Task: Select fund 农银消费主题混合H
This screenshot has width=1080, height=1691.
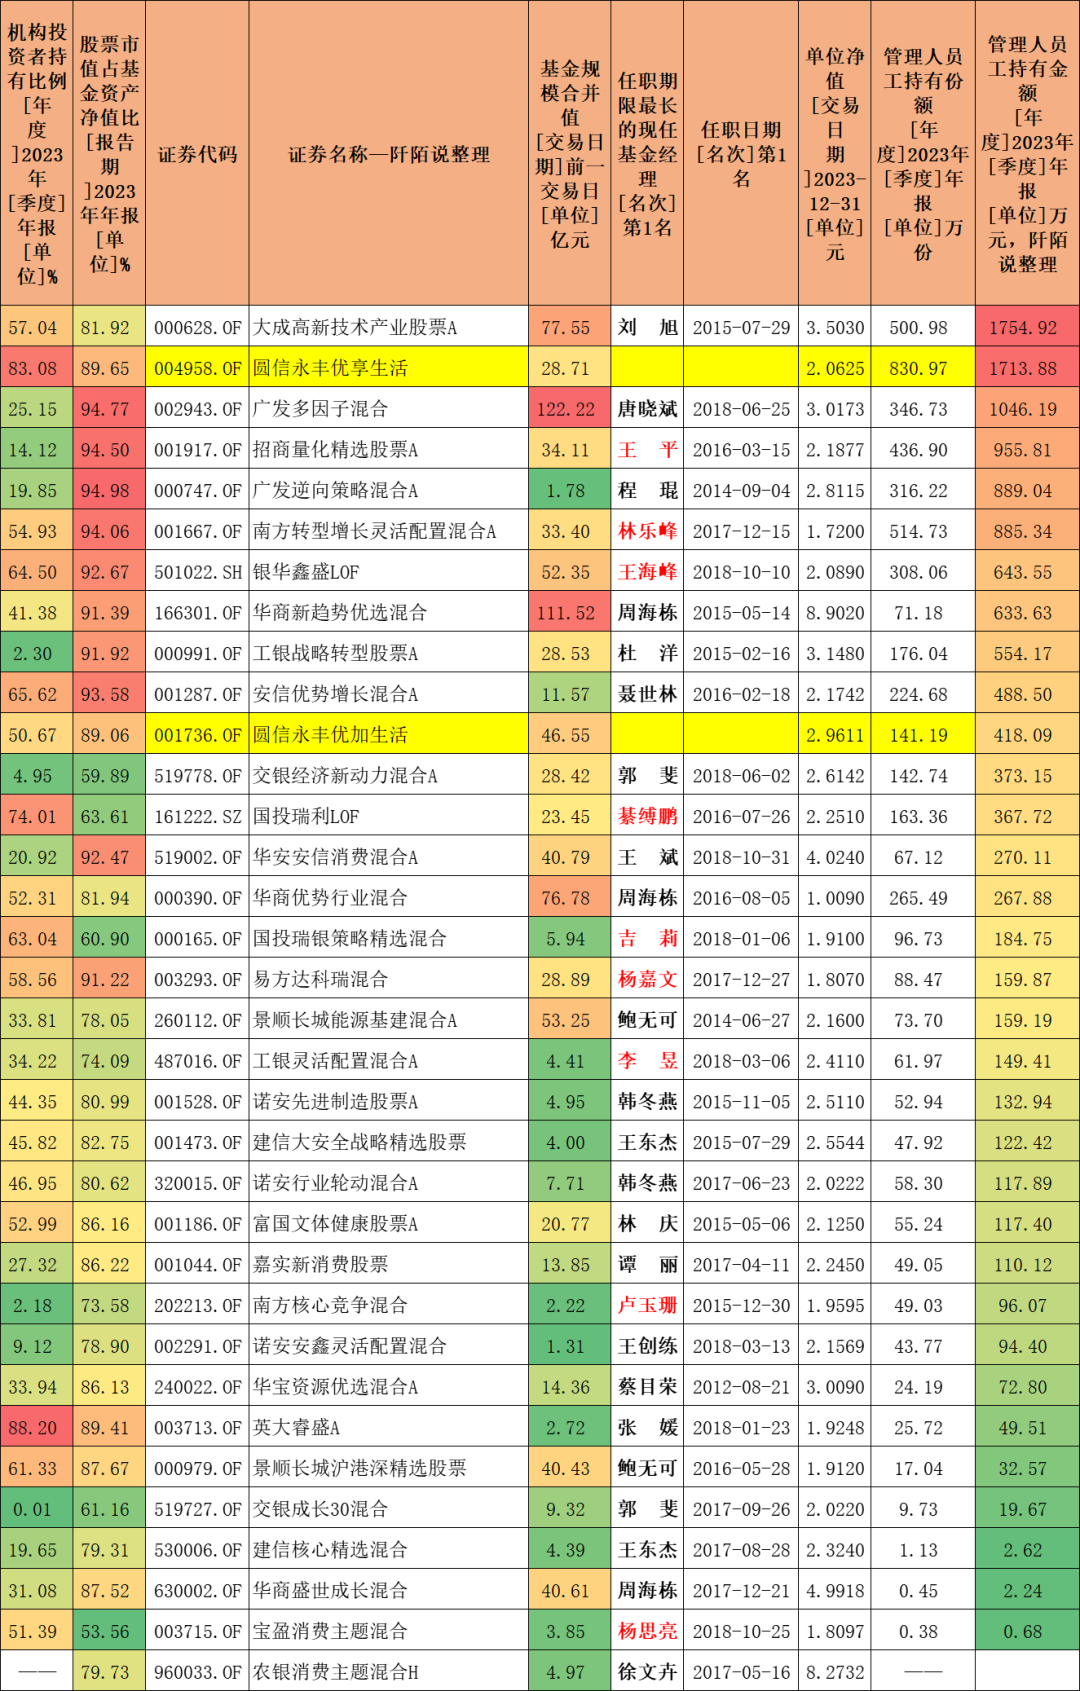Action: pos(335,1672)
